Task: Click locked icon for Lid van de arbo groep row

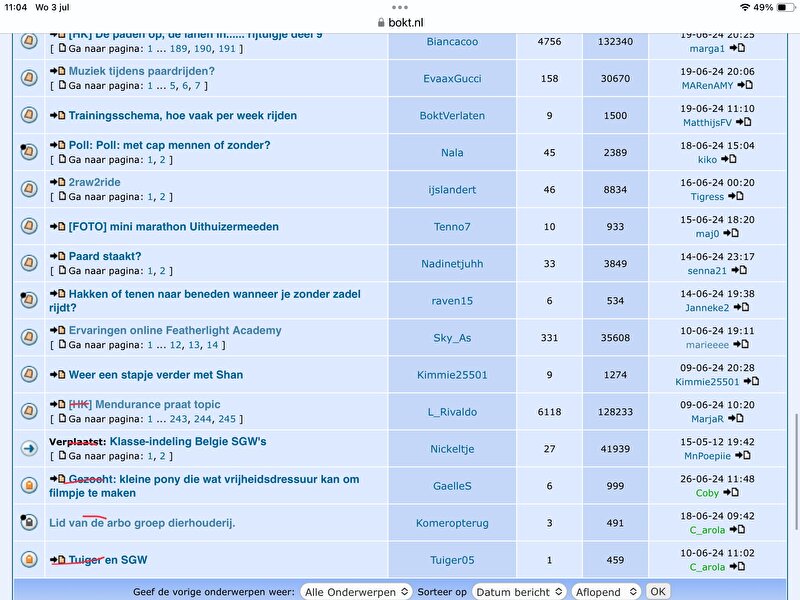Action: click(x=29, y=522)
